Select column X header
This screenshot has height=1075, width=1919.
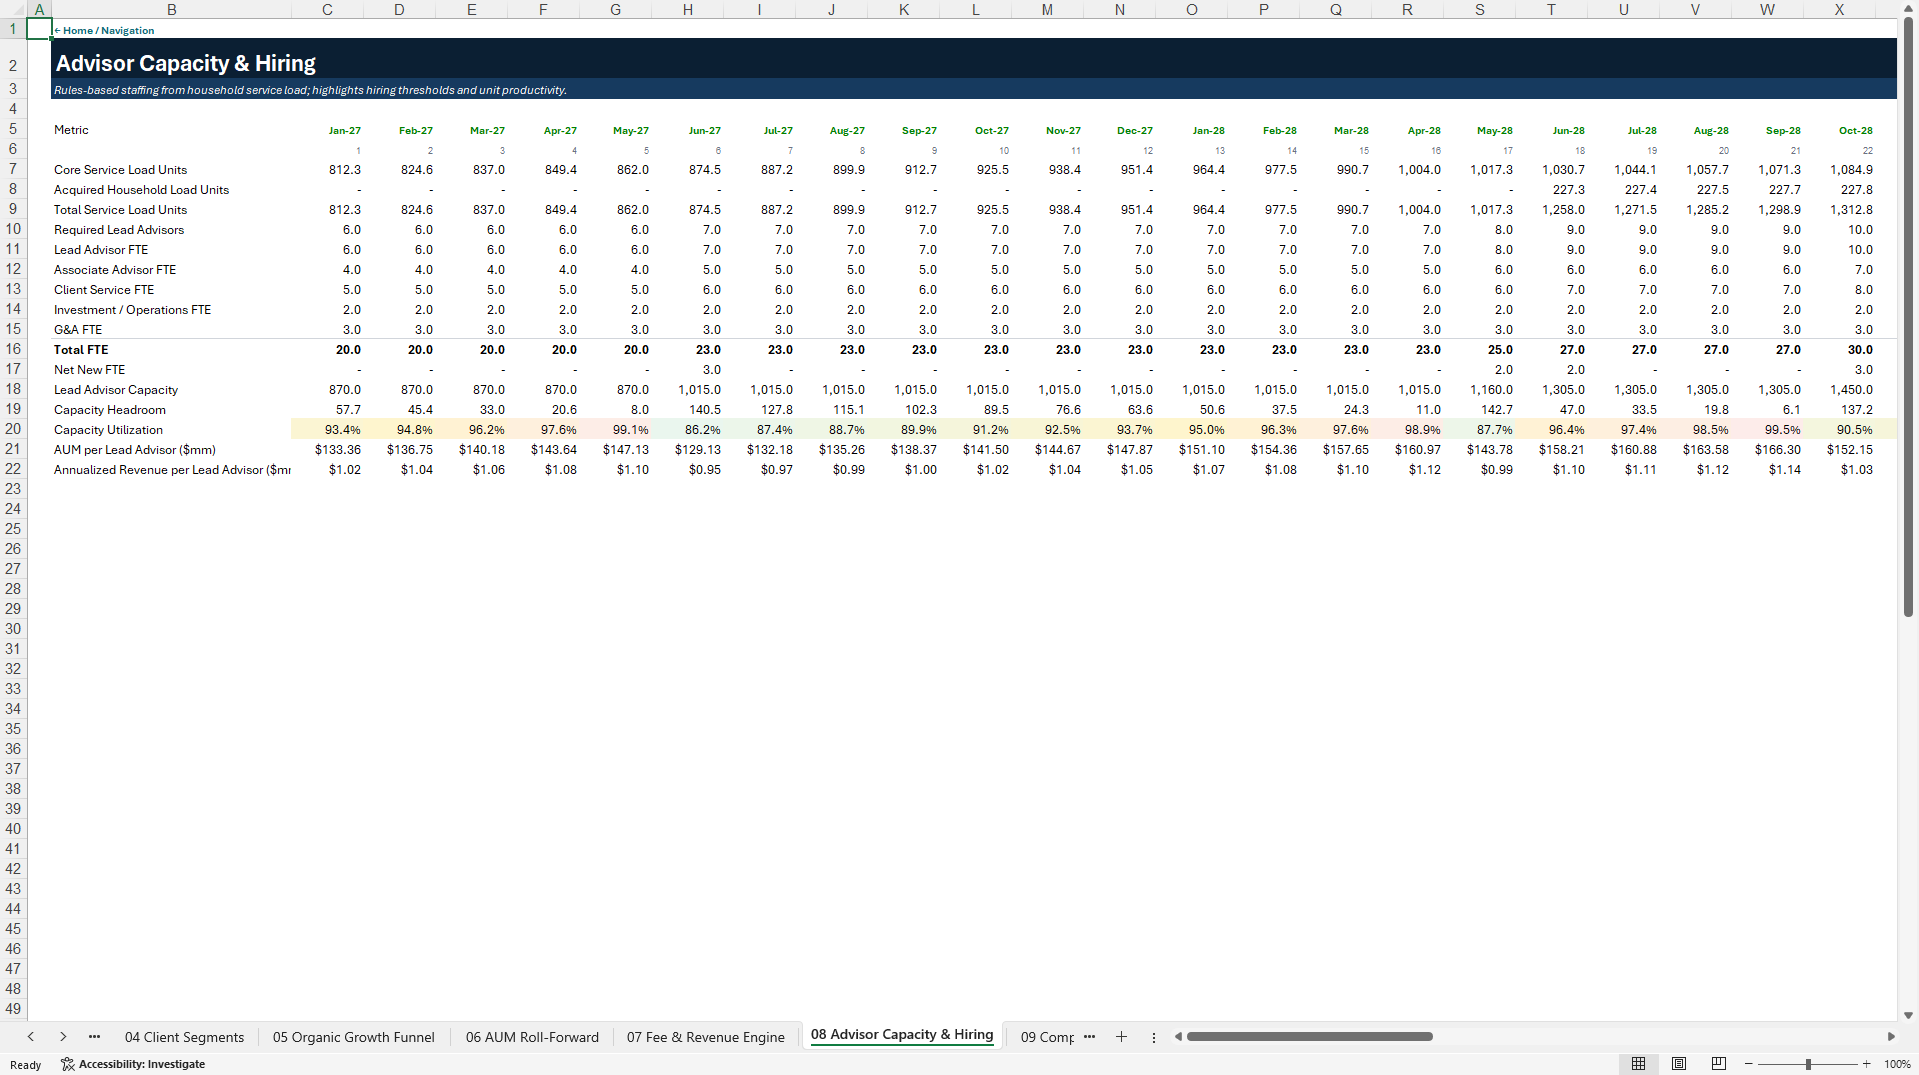click(x=1838, y=9)
